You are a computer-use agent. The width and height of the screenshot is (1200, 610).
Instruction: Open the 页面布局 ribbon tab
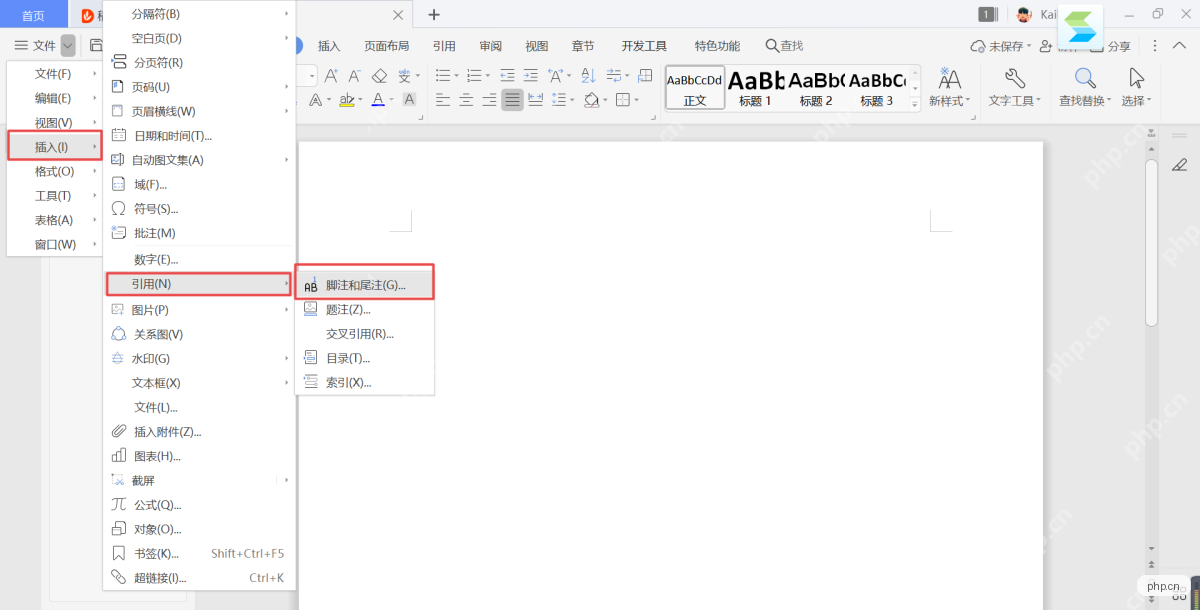[x=387, y=46]
